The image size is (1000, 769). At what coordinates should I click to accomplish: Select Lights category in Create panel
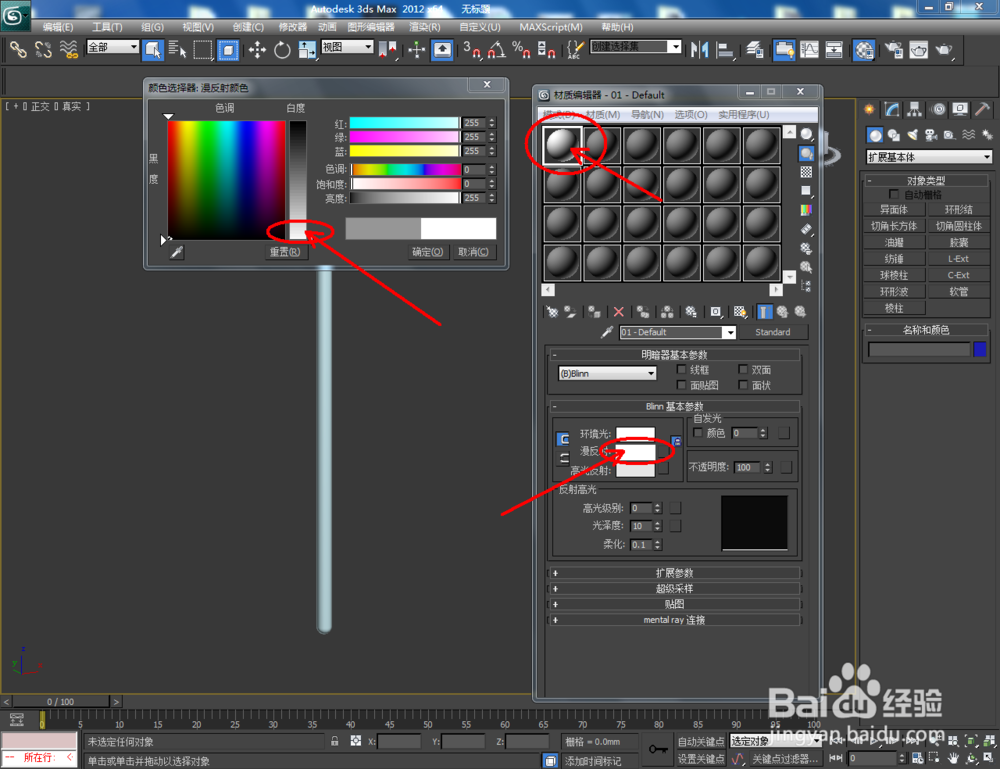913,135
